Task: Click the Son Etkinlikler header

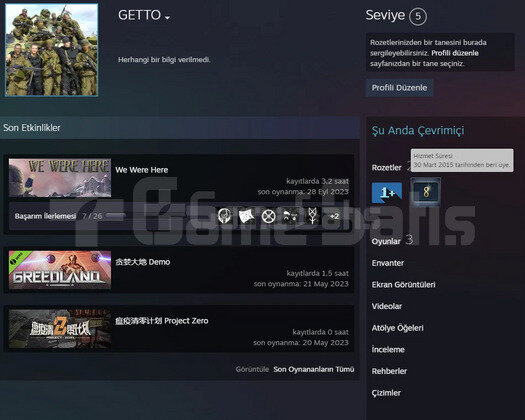Action: [32, 128]
